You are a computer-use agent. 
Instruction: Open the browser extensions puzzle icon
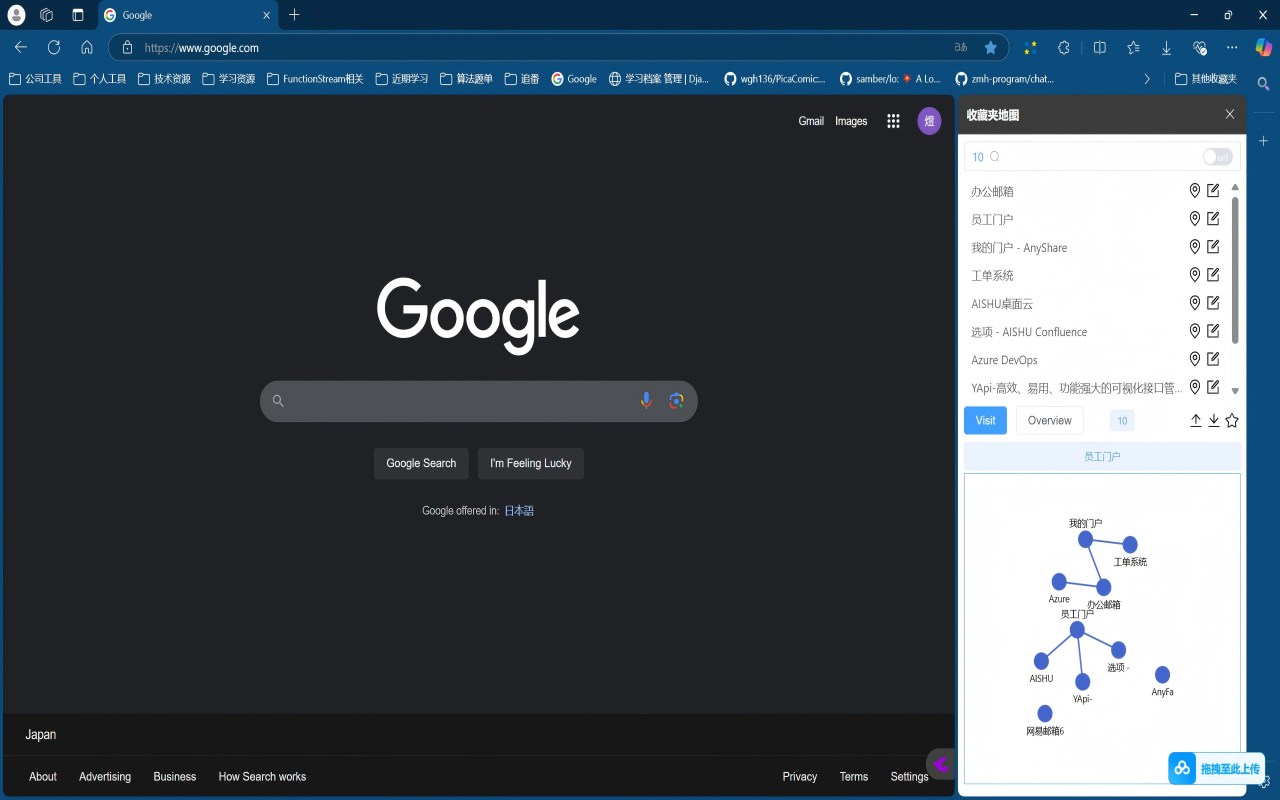[x=1064, y=47]
